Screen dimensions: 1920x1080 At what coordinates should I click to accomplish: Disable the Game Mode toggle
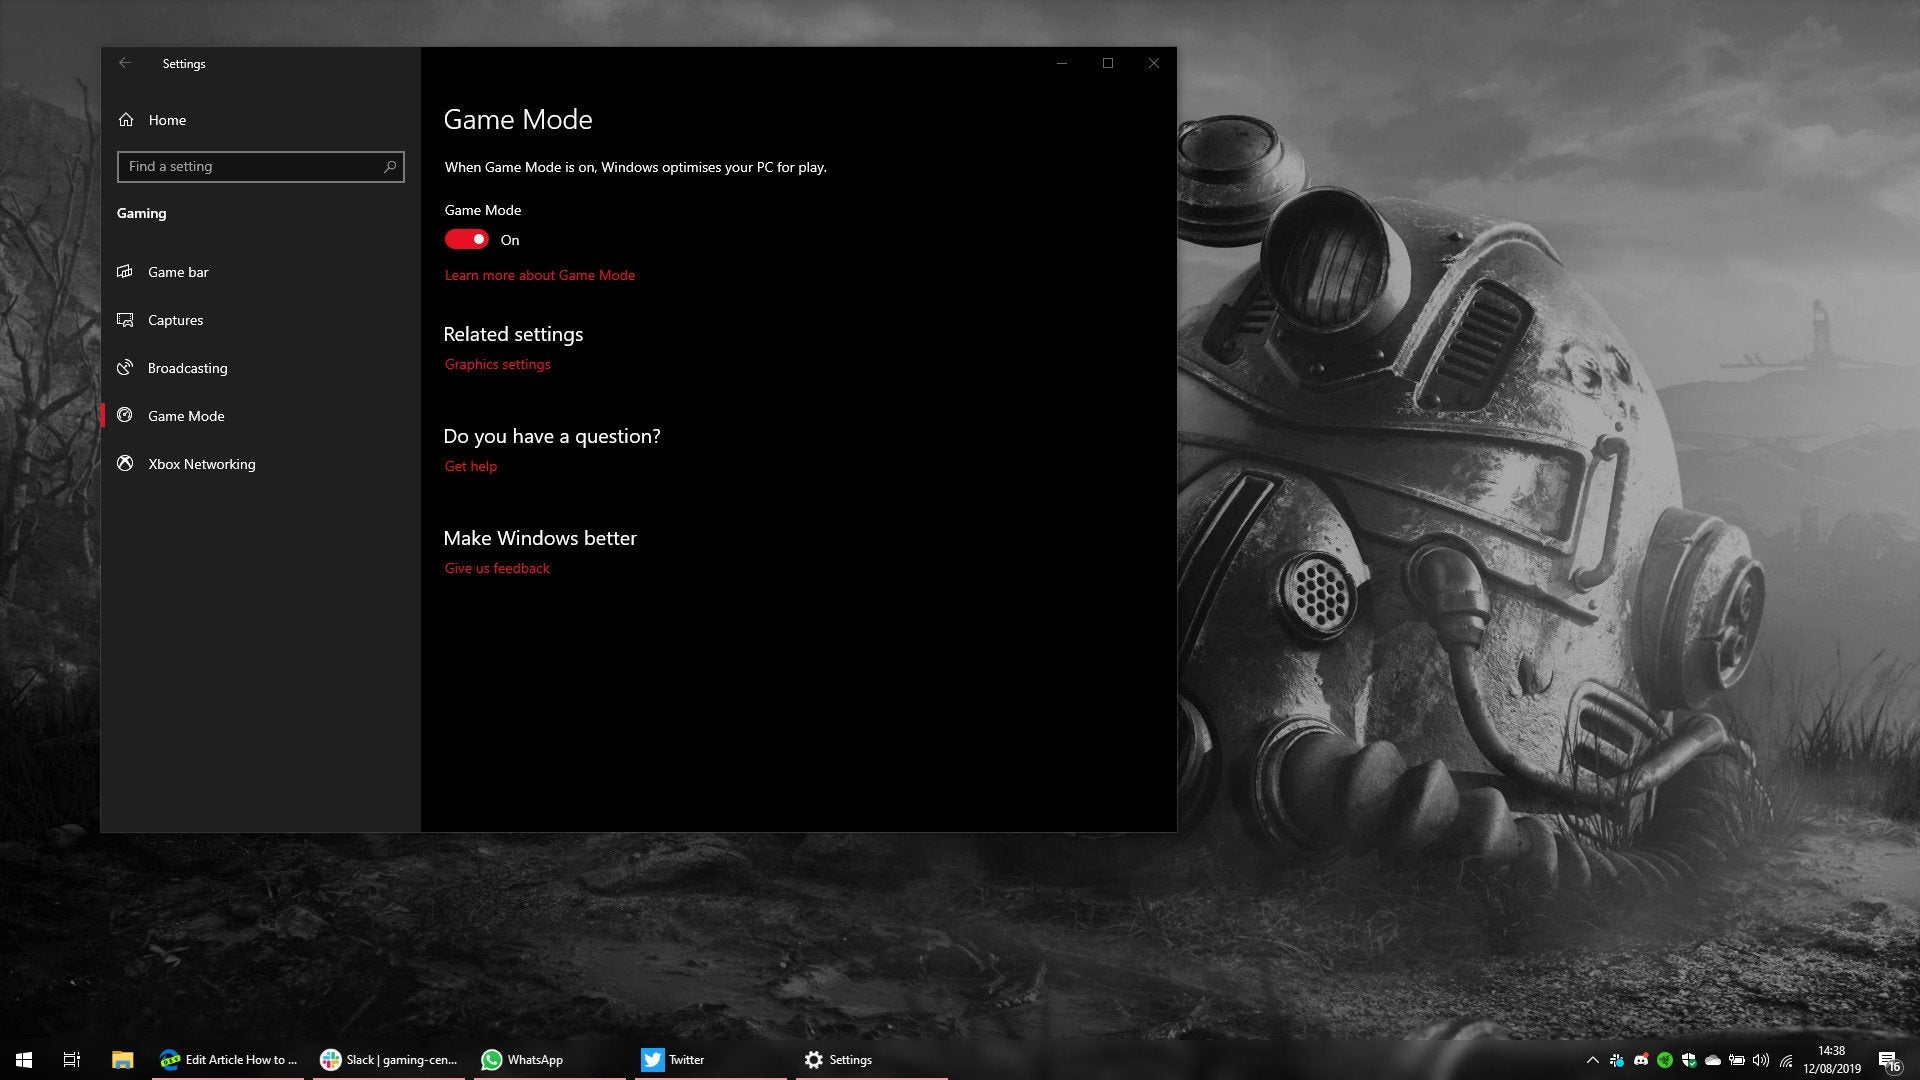click(x=467, y=239)
